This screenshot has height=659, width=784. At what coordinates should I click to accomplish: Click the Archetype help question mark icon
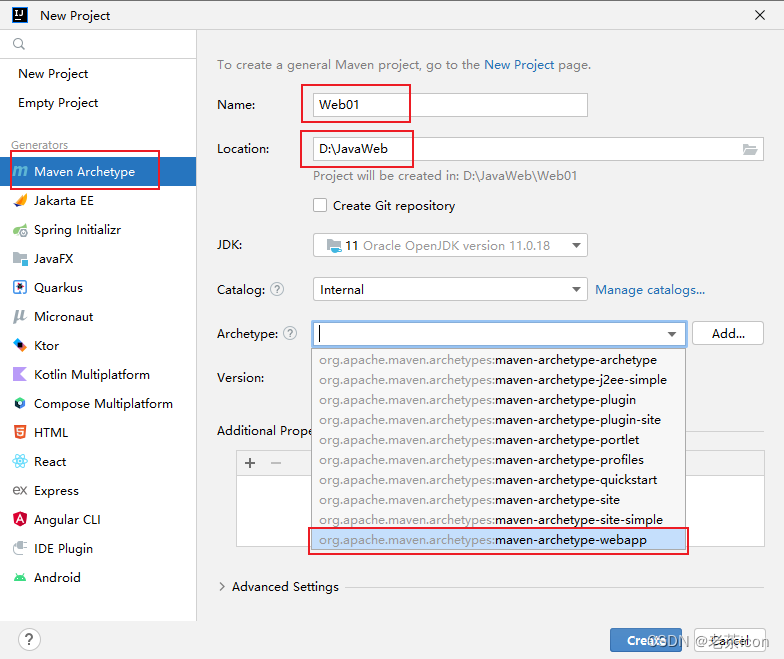(290, 334)
